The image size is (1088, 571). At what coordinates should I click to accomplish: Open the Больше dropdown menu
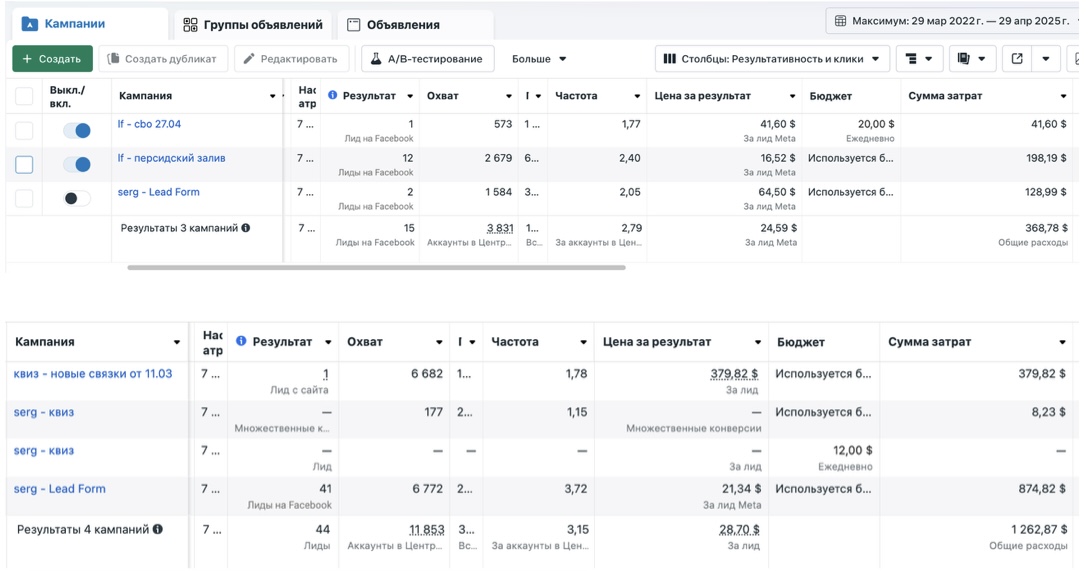coord(539,59)
